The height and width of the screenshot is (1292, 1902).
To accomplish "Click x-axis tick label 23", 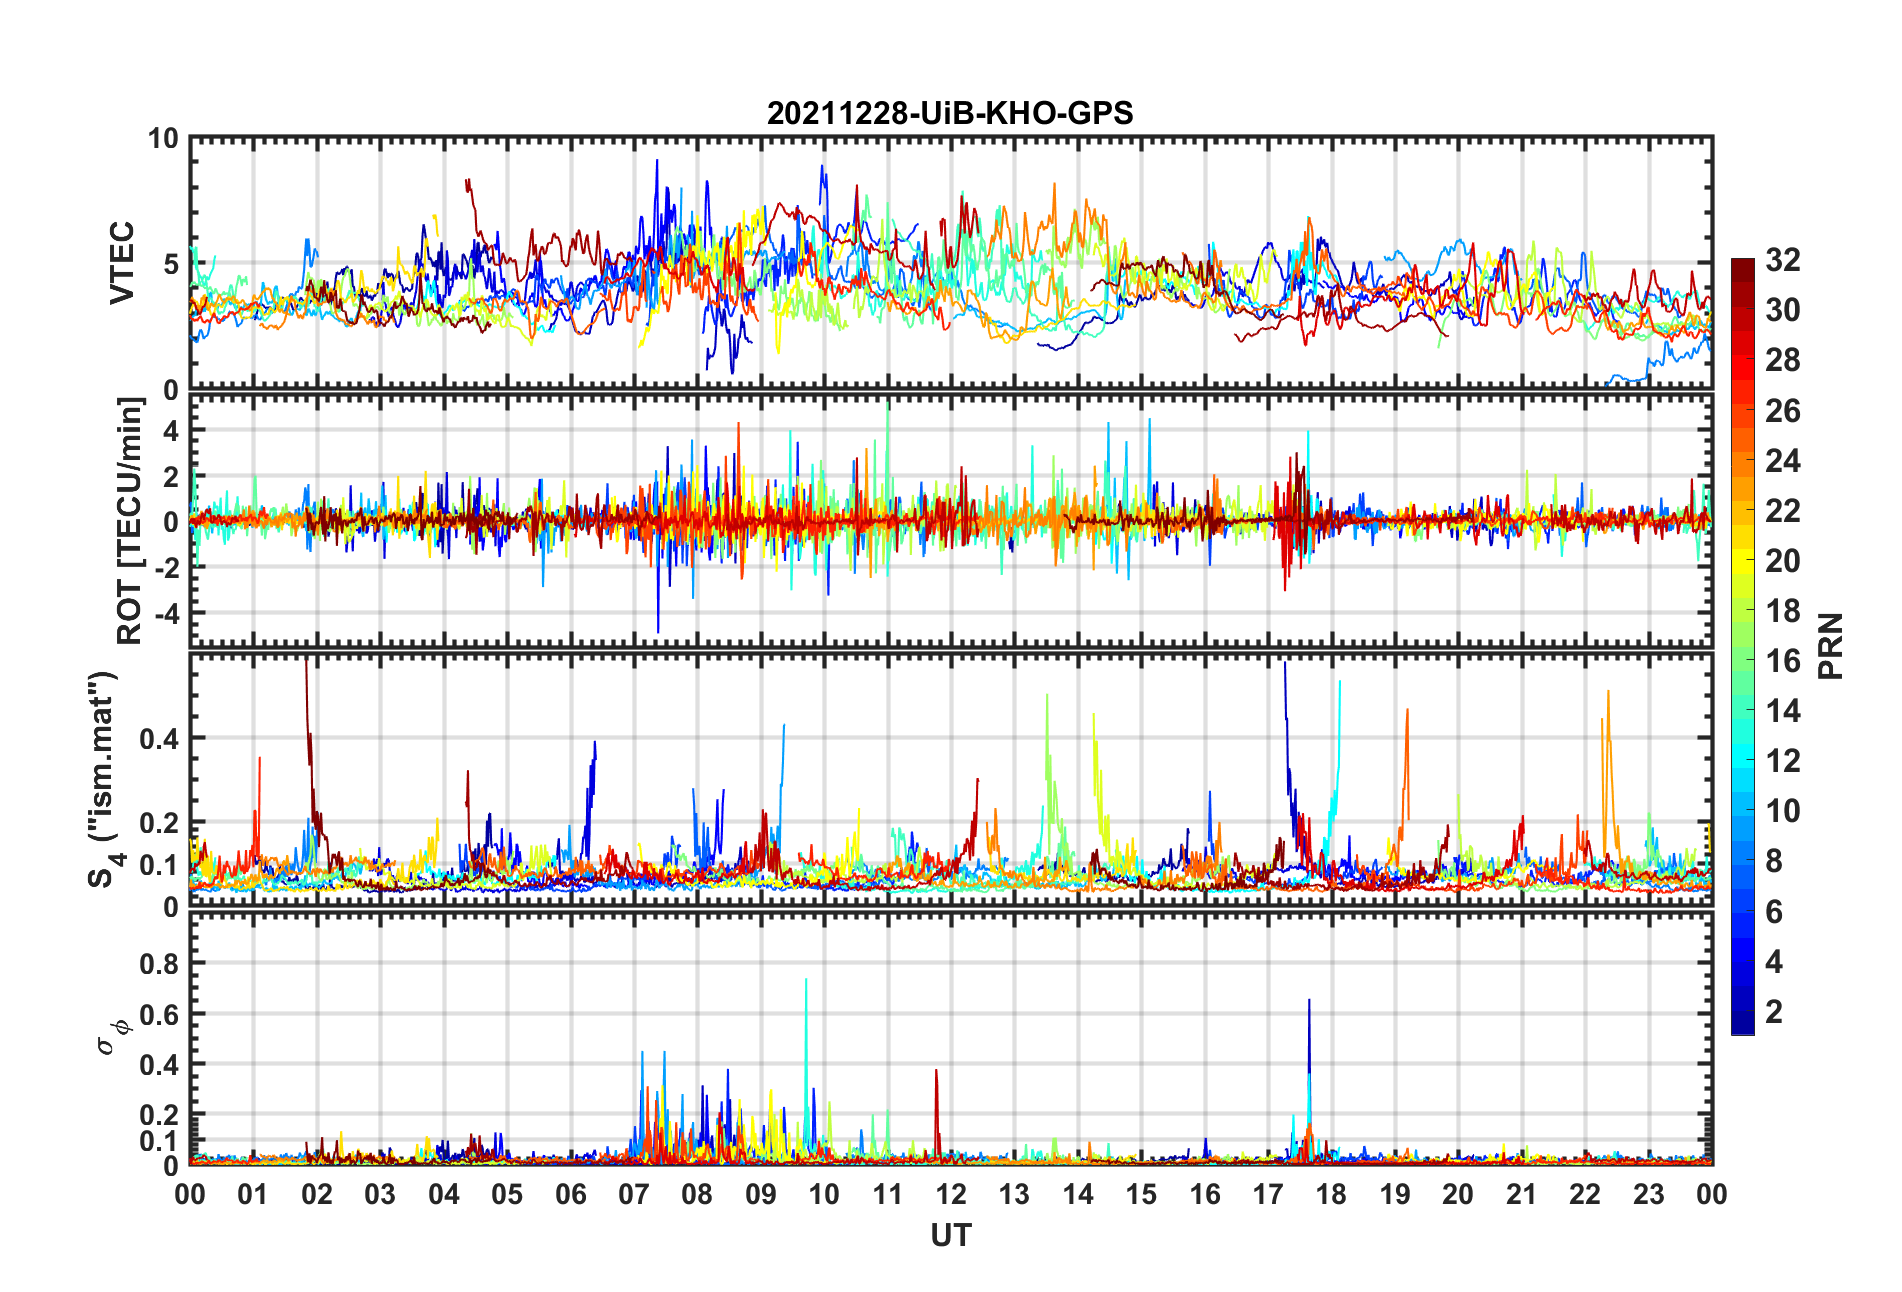I will tap(1648, 1194).
